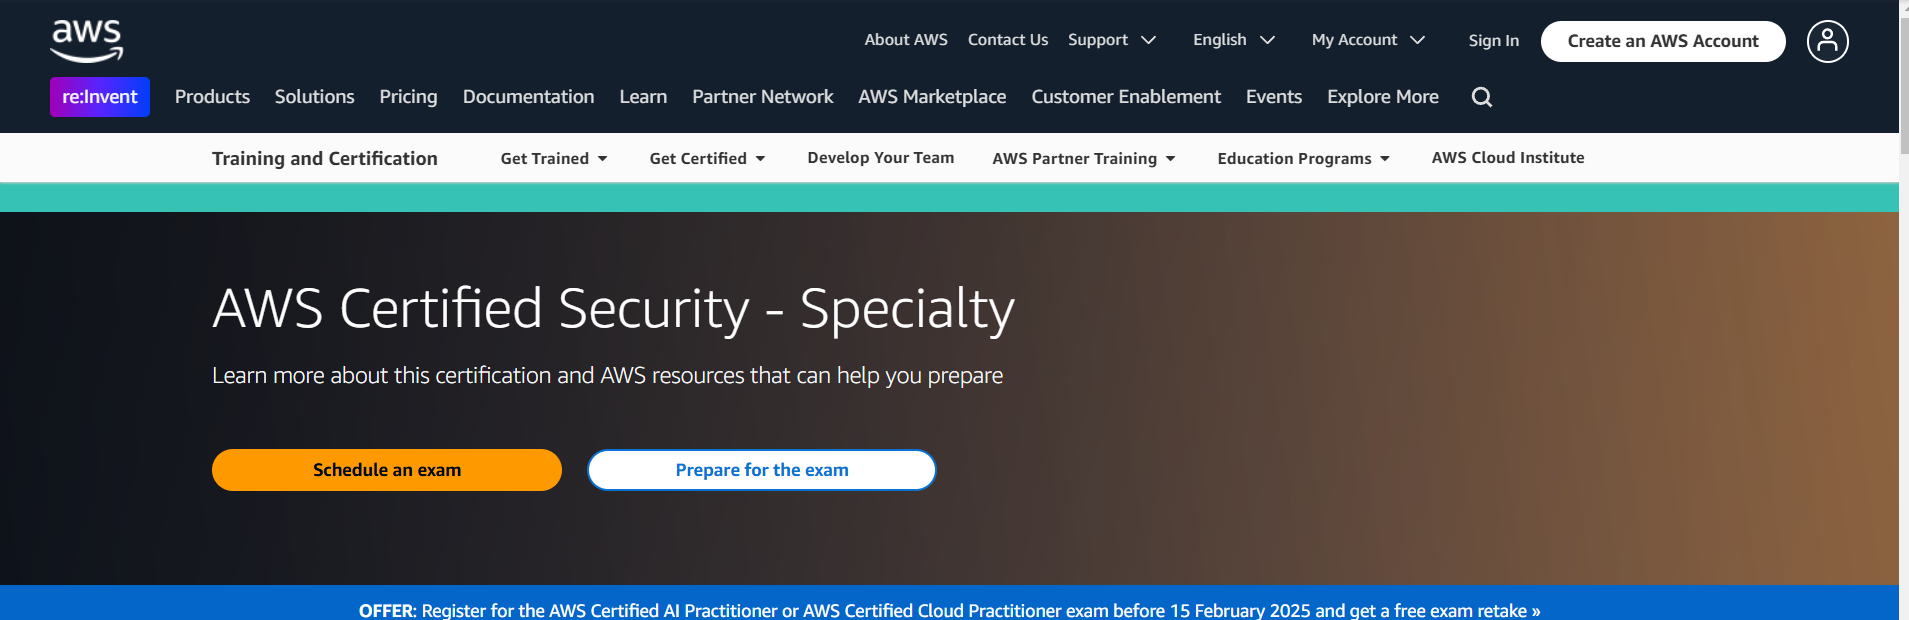Screen dimensions: 1909x620
Task: Open the Solutions menu
Action: click(314, 97)
